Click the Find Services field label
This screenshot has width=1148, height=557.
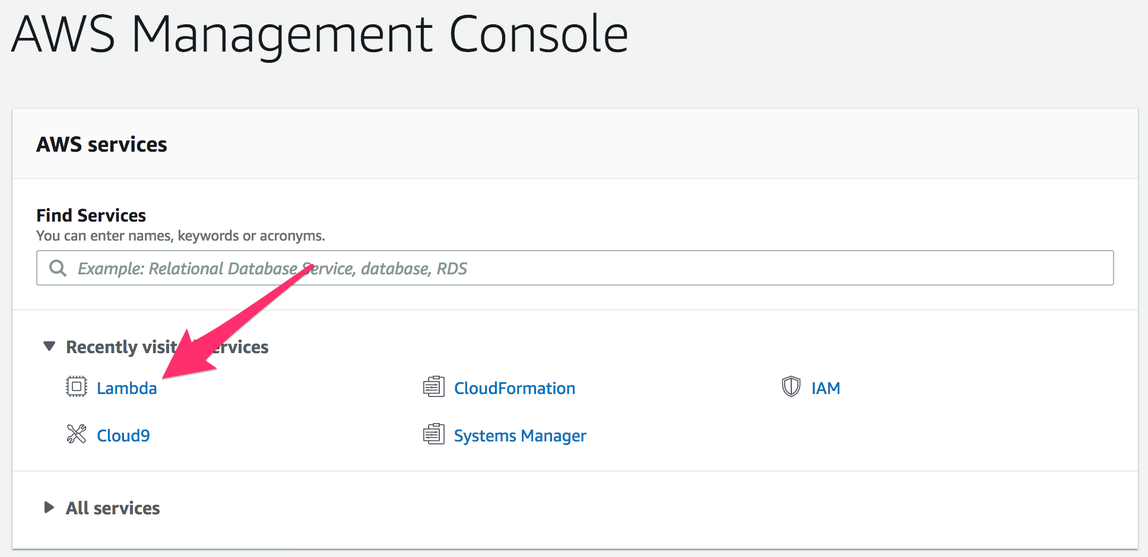[91, 215]
